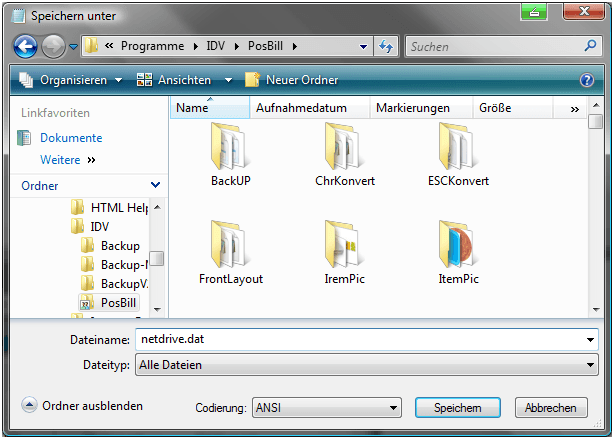Click the magnifier search icon

coord(590,46)
